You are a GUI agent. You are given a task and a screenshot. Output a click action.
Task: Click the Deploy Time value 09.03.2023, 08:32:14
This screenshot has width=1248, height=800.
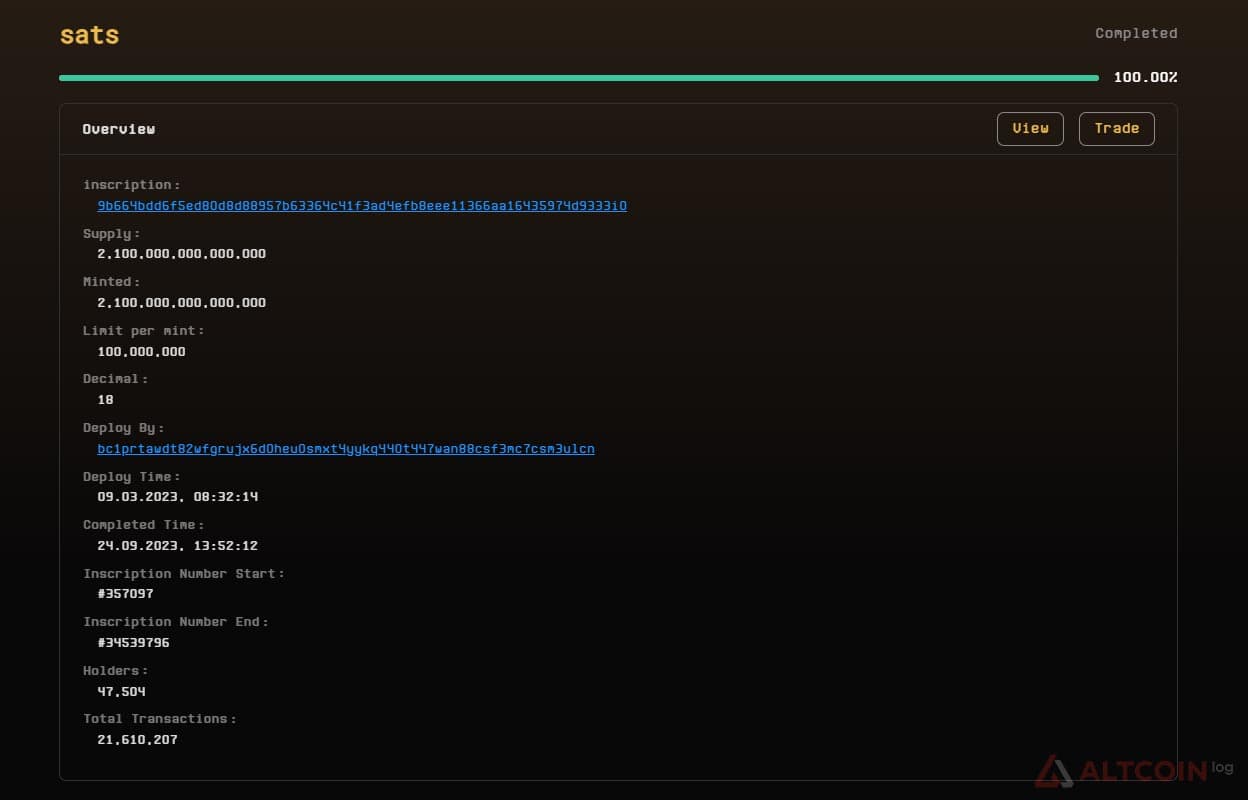(178, 497)
